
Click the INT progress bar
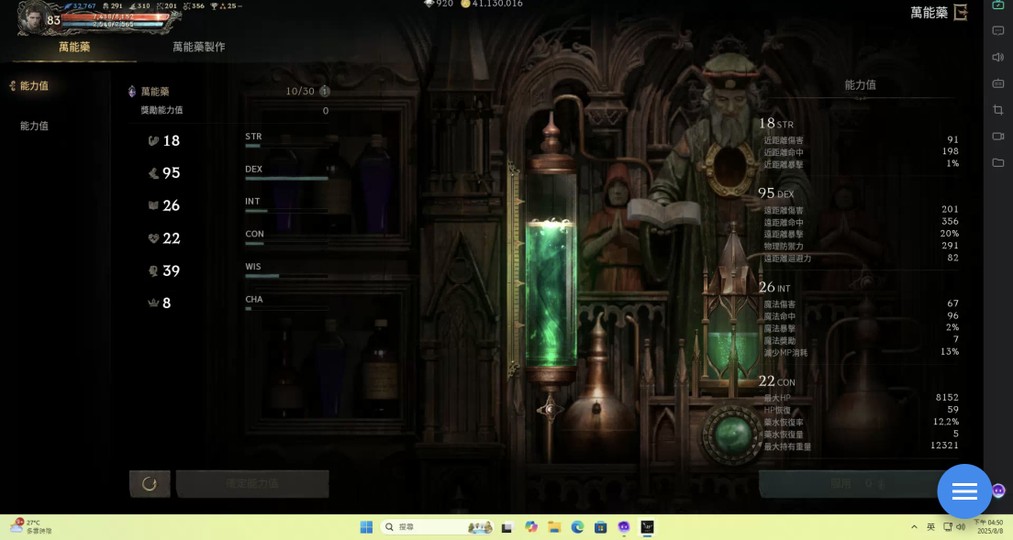coord(287,211)
